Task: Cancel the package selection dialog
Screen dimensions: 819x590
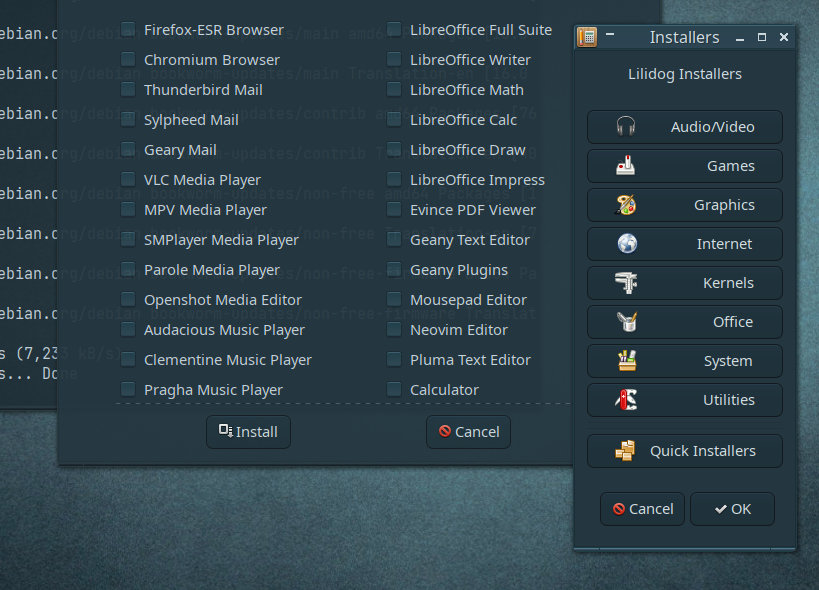Action: [468, 432]
